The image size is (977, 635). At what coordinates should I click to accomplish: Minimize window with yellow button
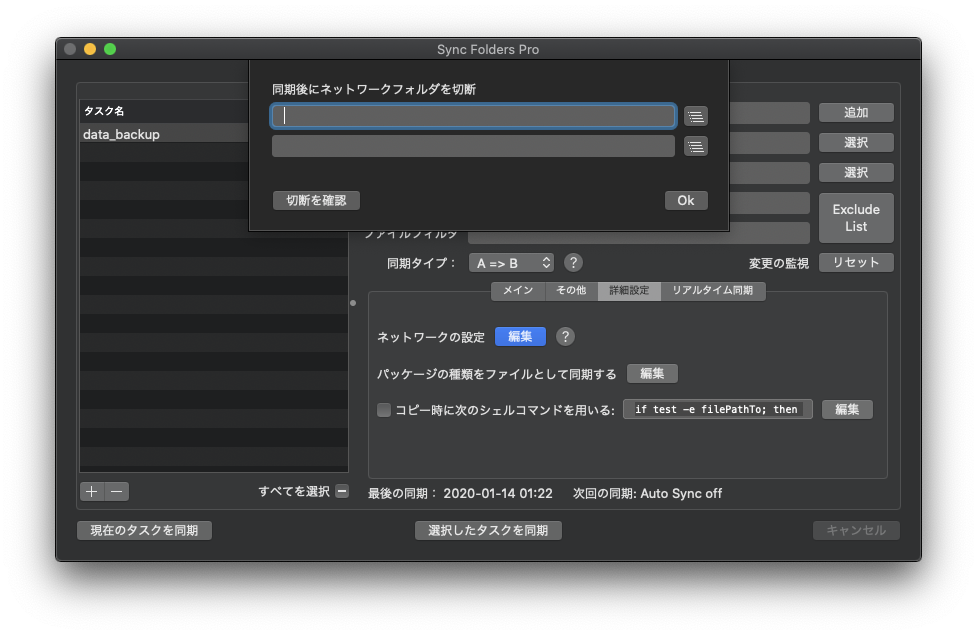(90, 49)
